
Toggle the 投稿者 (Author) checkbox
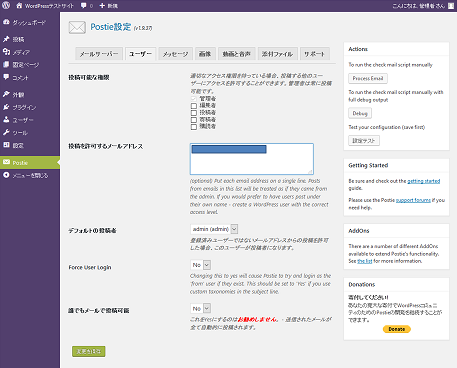point(194,113)
